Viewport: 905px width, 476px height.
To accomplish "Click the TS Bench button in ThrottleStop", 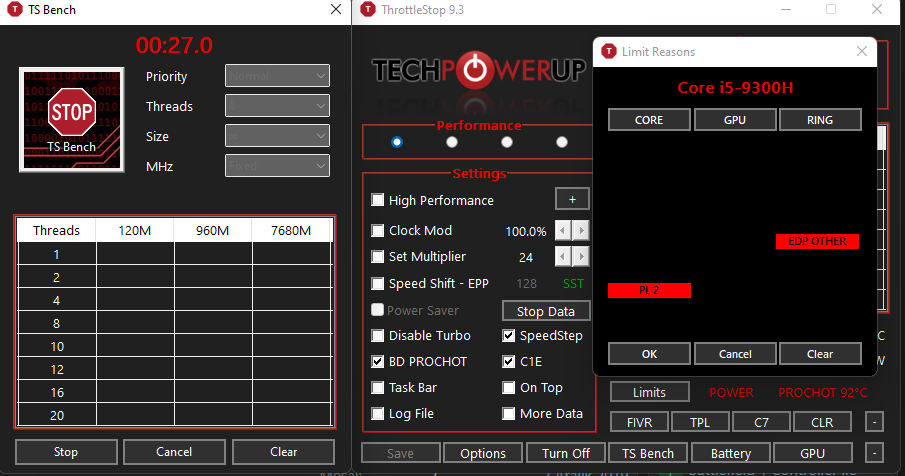I will click(648, 453).
